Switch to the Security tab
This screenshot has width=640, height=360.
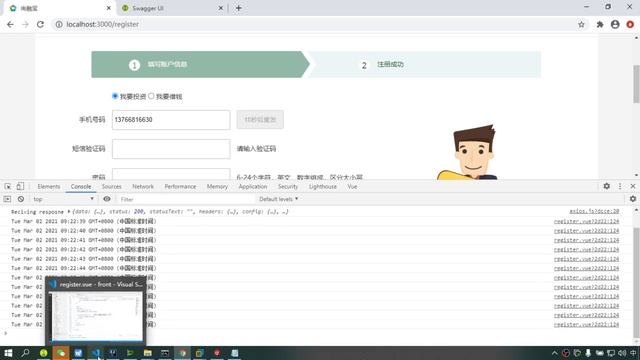pyautogui.click(x=288, y=186)
